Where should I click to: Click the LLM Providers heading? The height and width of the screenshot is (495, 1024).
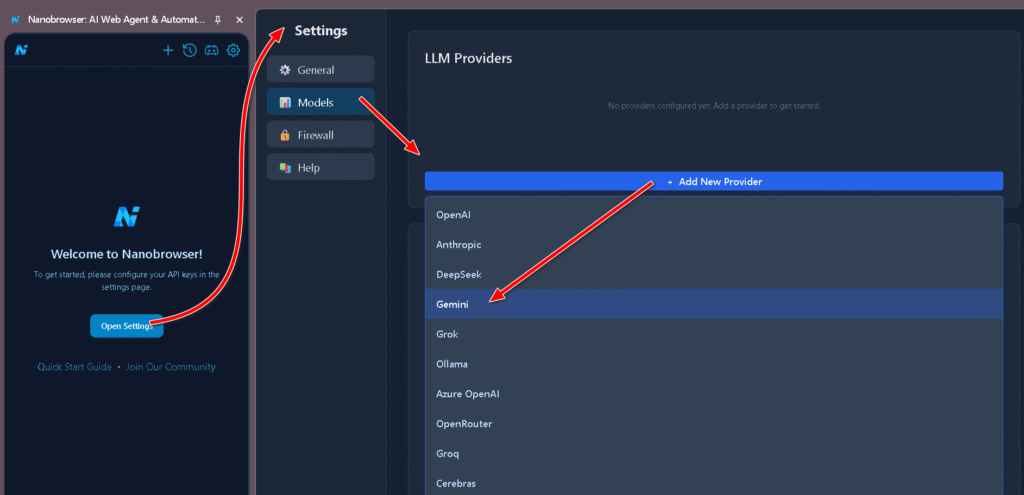468,59
